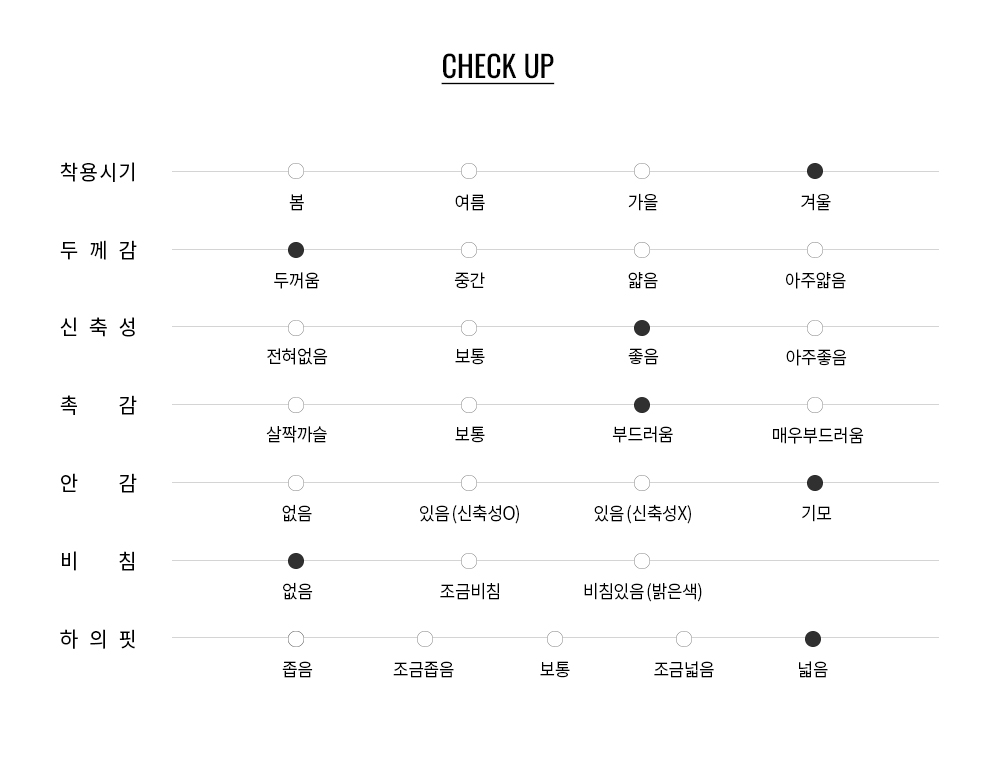Viewport: 1000px width, 759px height.
Task: Click the filled 기모 lining circle
Action: [815, 483]
